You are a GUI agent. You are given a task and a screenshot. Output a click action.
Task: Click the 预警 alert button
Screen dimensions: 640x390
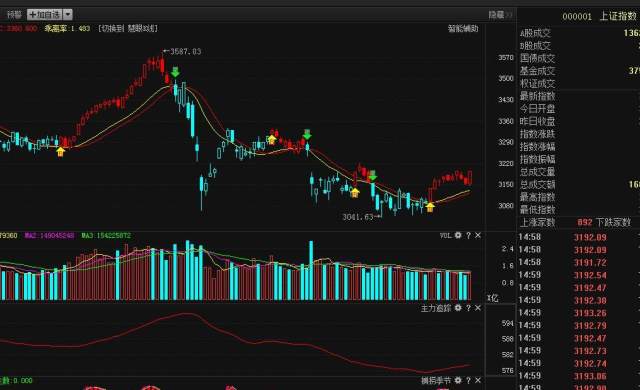pyautogui.click(x=14, y=15)
